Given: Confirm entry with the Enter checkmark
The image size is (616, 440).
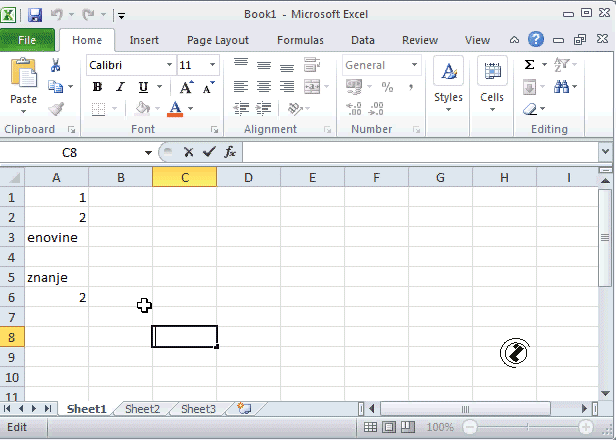Looking at the screenshot, I should tap(208, 152).
